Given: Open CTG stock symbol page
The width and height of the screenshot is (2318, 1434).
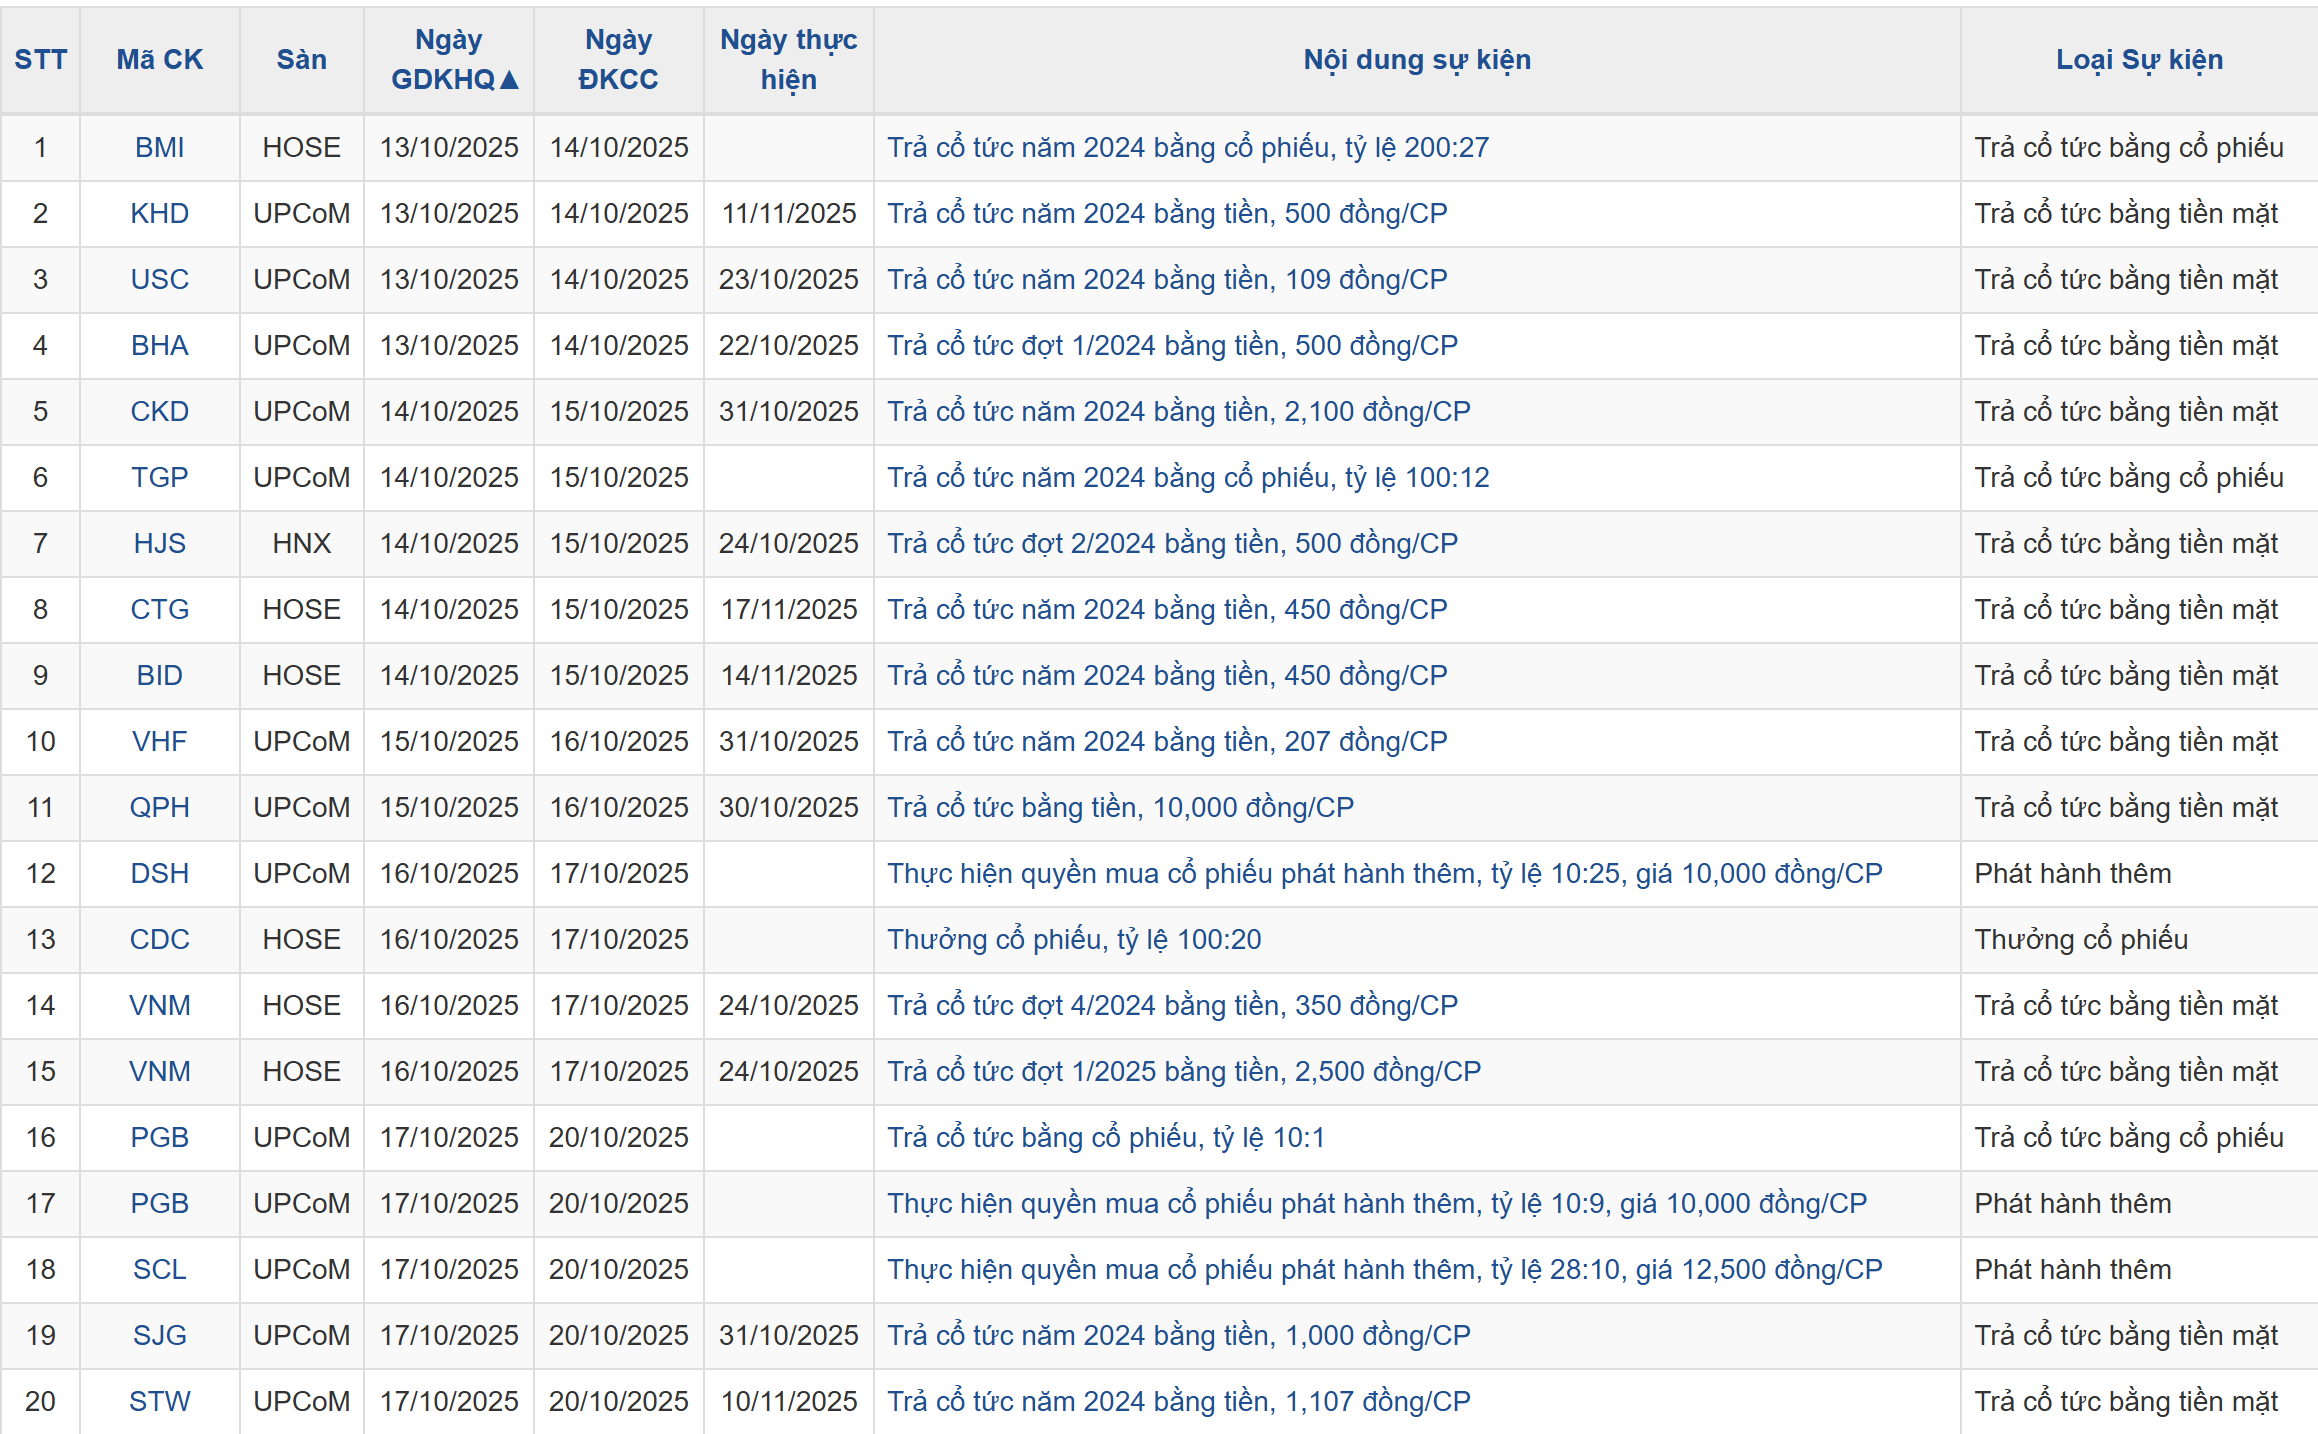Looking at the screenshot, I should click(159, 610).
